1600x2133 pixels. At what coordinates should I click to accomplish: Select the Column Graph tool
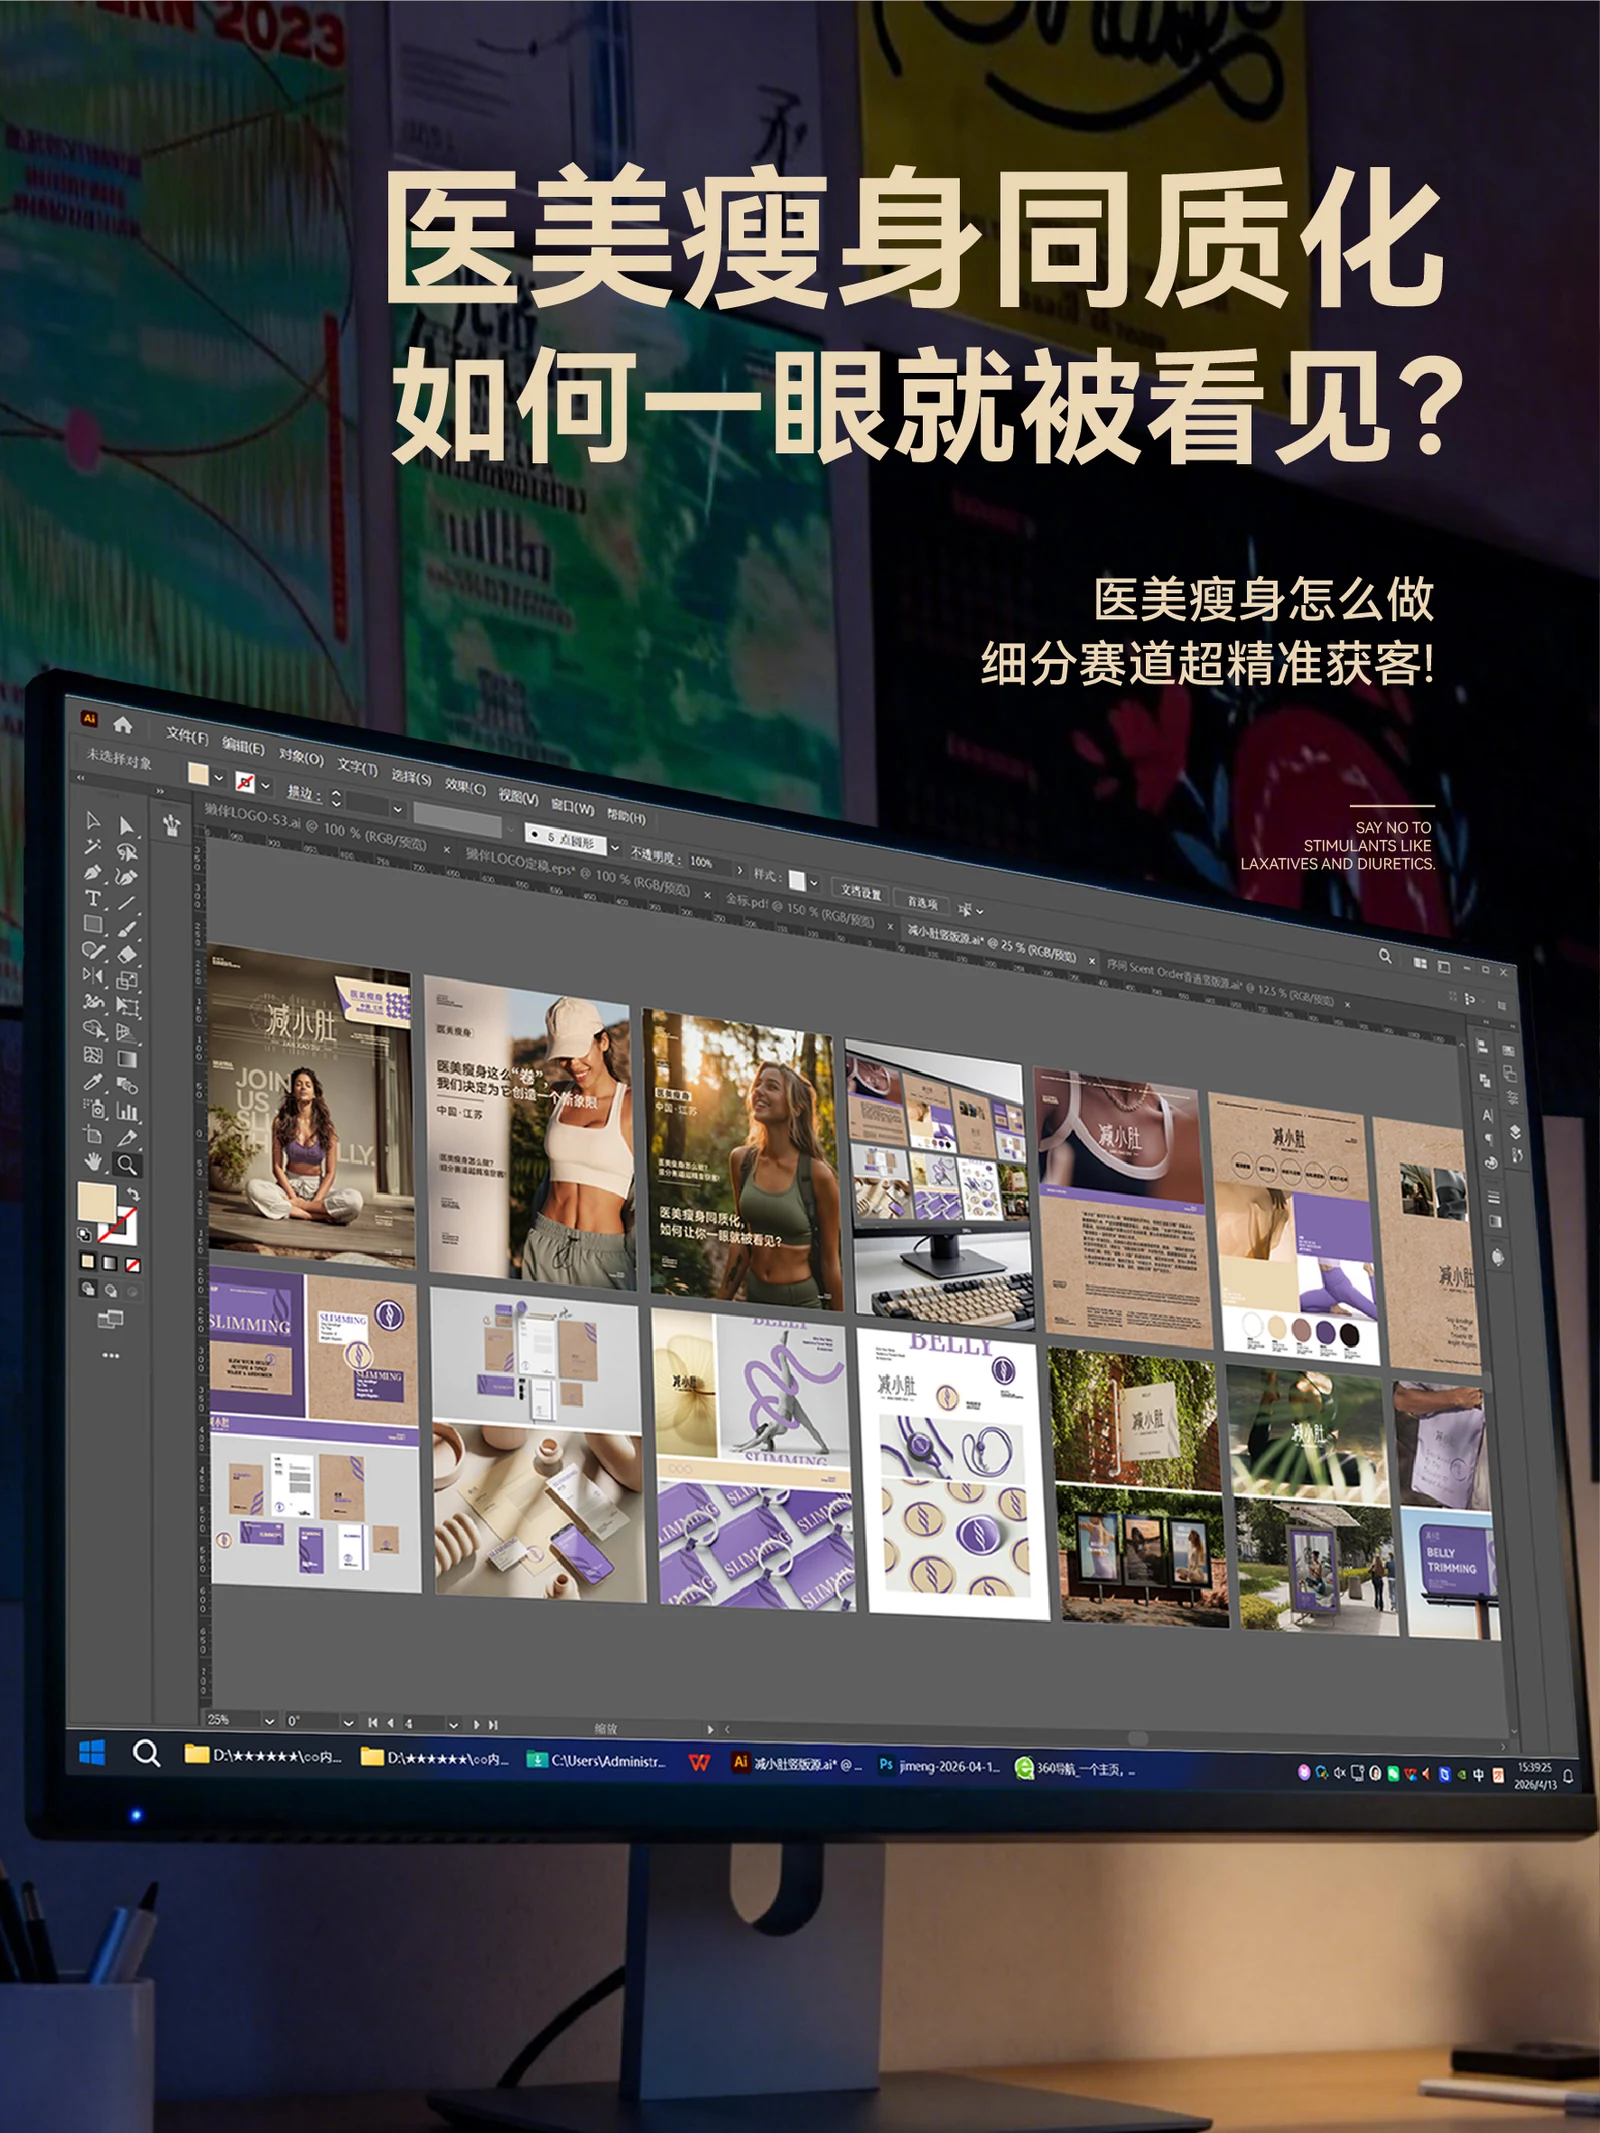[127, 1111]
